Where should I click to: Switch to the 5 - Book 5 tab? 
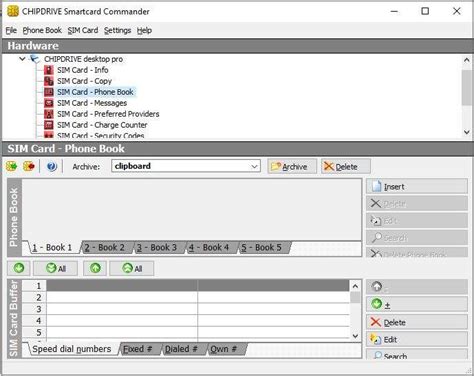pyautogui.click(x=262, y=248)
